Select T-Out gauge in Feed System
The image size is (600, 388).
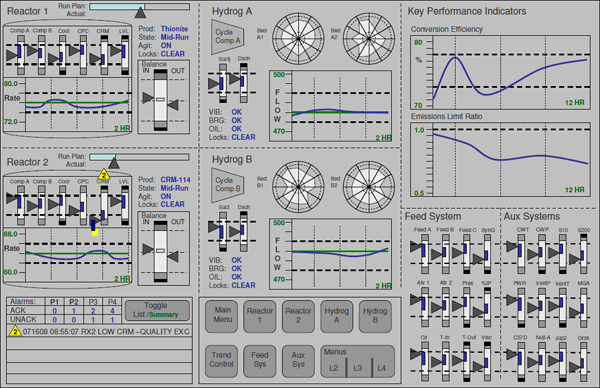pyautogui.click(x=466, y=362)
